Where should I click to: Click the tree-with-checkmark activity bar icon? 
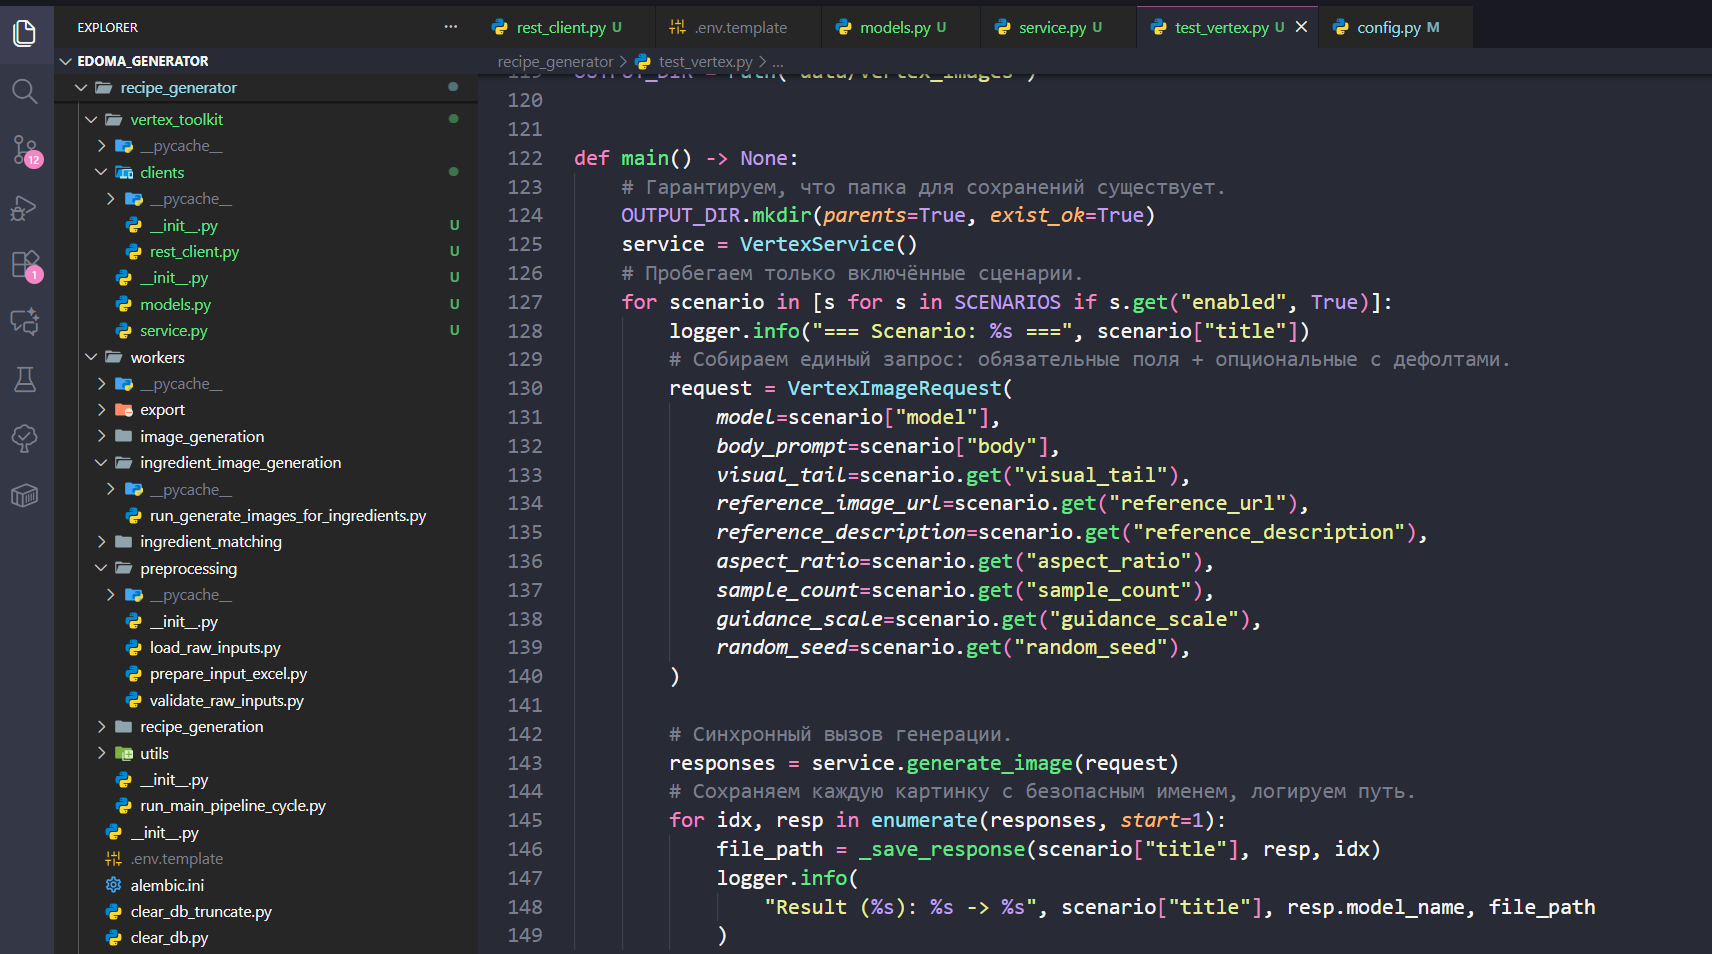click(x=25, y=437)
